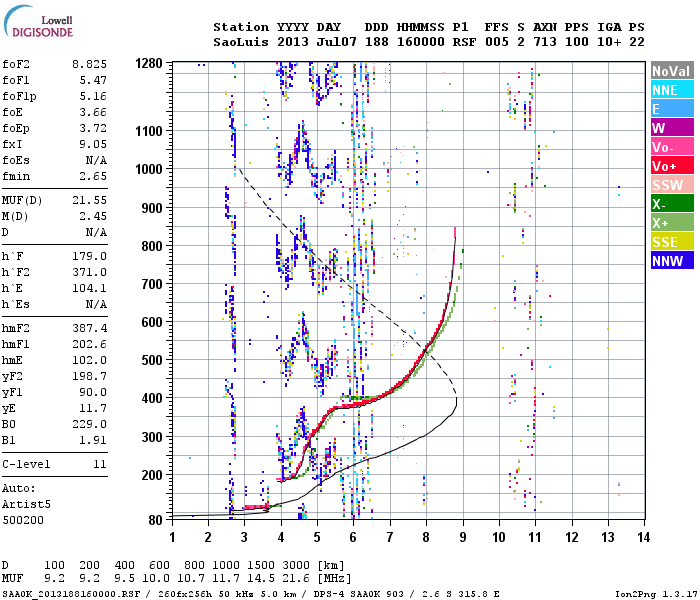This screenshot has width=700, height=600.
Task: Select the W legend color box
Action: pos(672,128)
